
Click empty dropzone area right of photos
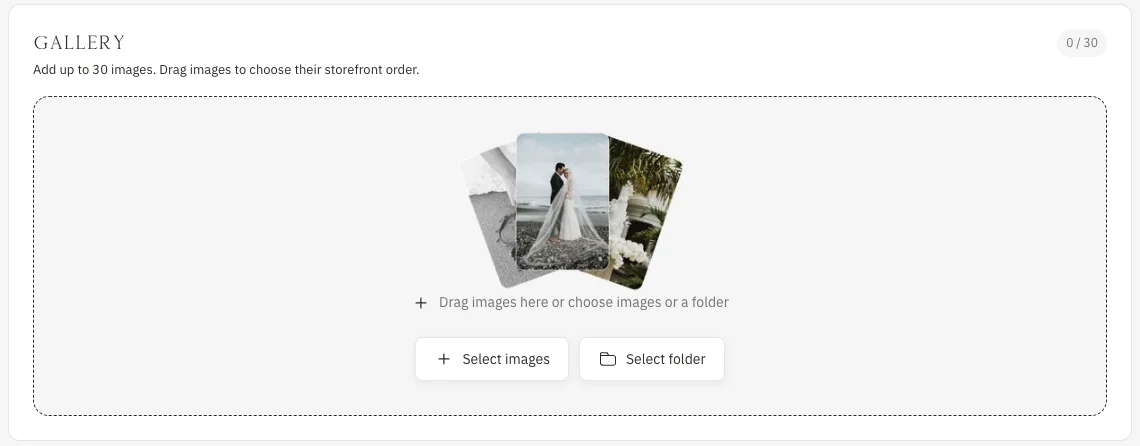pyautogui.click(x=894, y=218)
